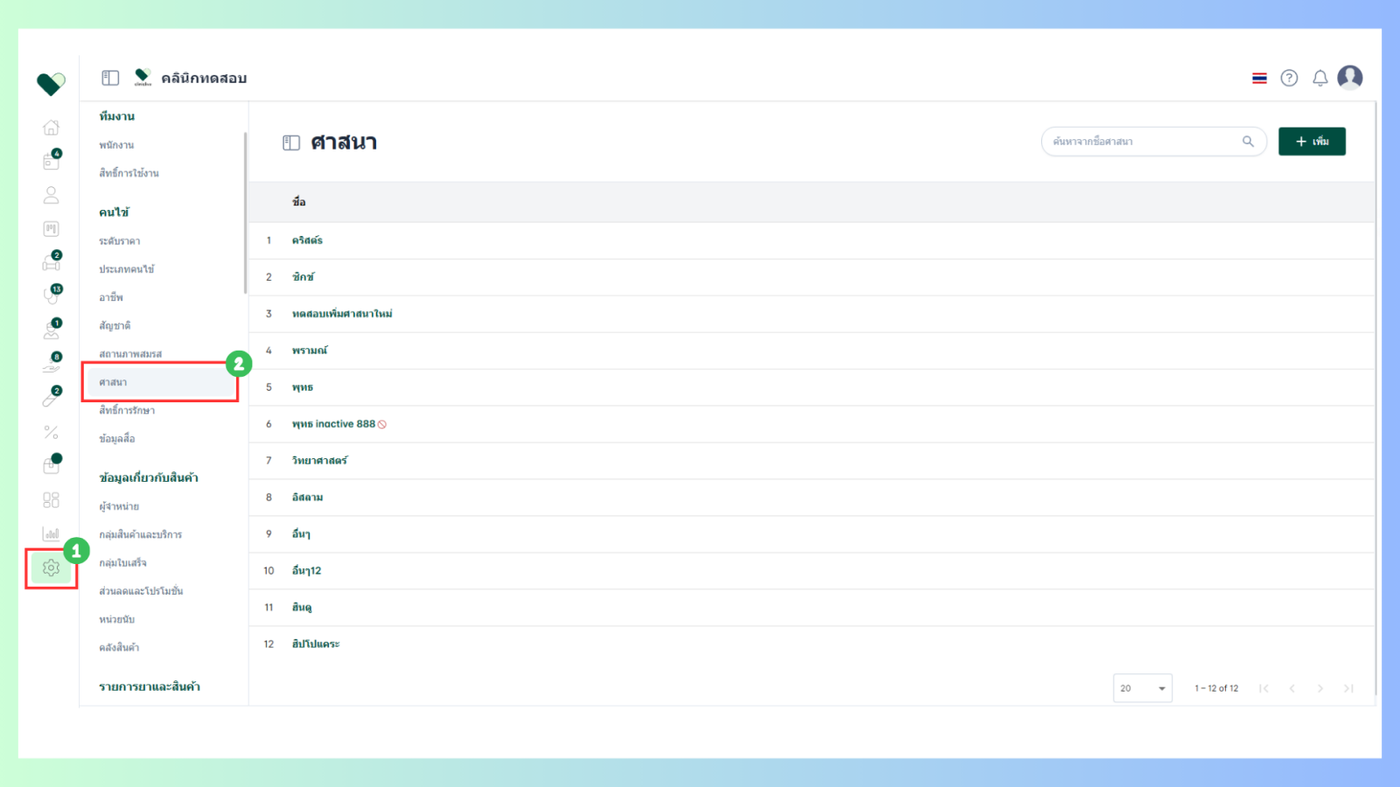1400x787 pixels.
Task: Go to previous page in pagination
Action: coord(1292,688)
